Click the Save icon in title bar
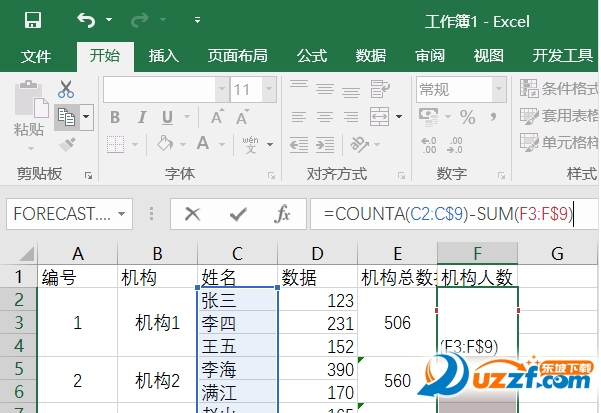Screen dimensions: 601x413 [x=32, y=20]
